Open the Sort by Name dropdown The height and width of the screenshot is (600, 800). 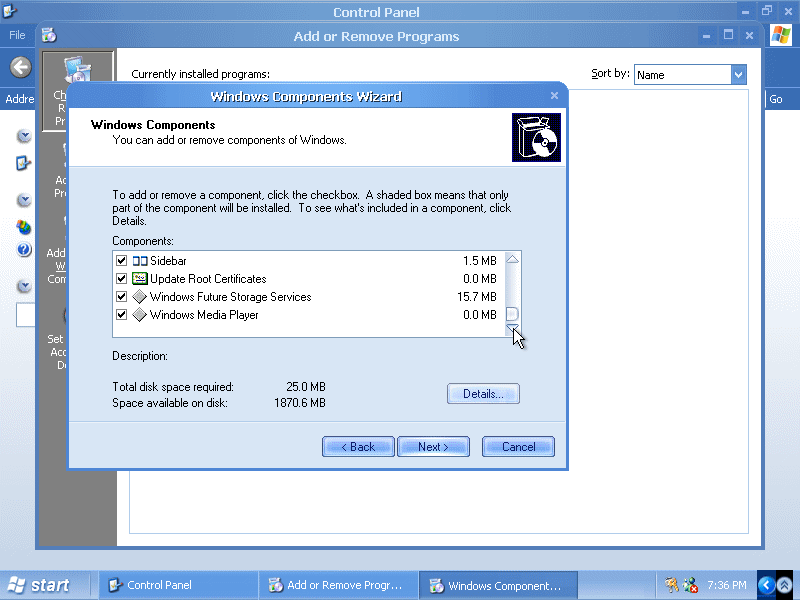pyautogui.click(x=738, y=75)
